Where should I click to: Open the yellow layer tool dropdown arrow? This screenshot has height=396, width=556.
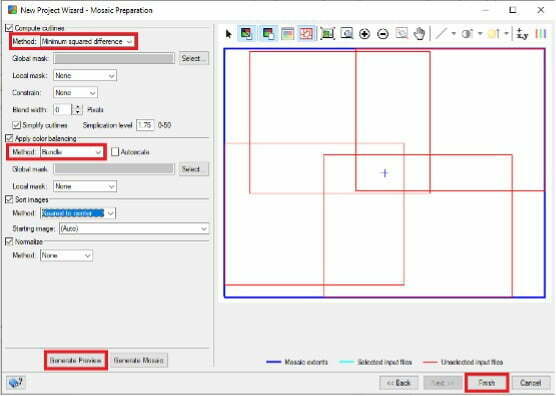coord(506,34)
